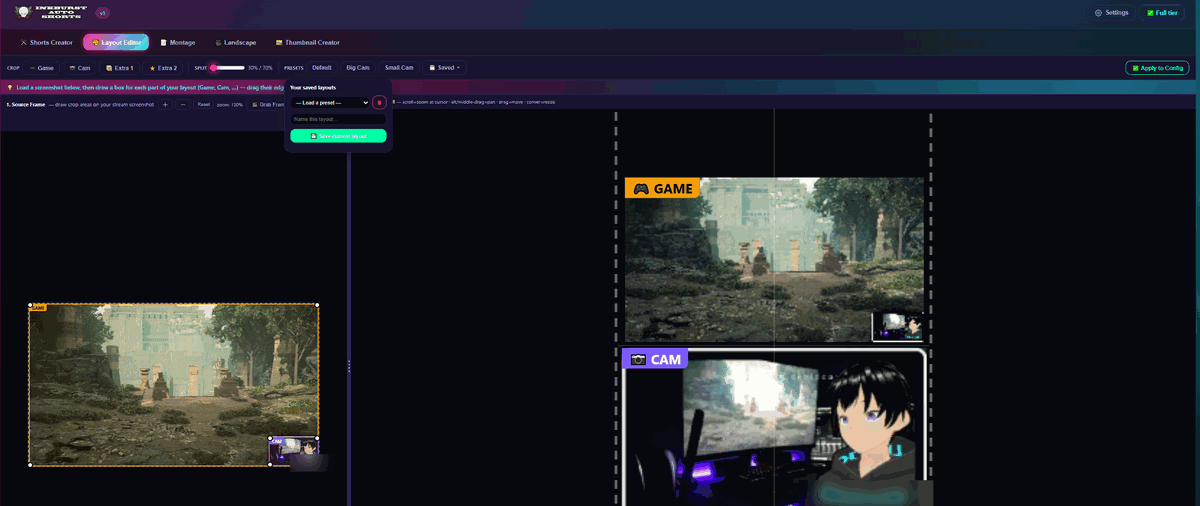Click the zoom: 100% readout

tap(230, 104)
